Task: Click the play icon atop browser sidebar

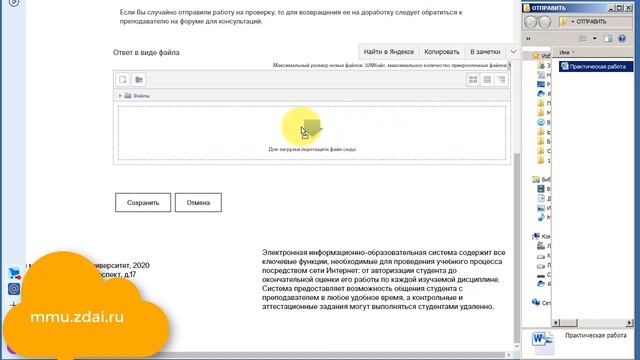Action: (x=14, y=3)
